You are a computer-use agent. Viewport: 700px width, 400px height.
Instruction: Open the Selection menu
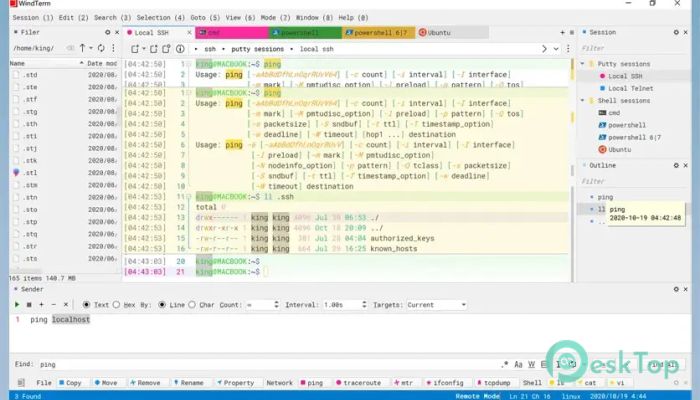(160, 17)
